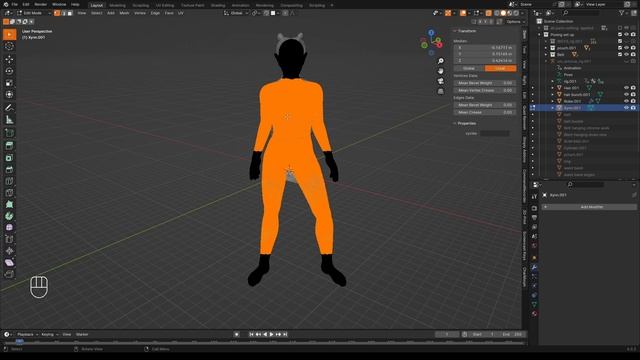Click the zoom magnifier in viewport
This screenshot has width=640, height=360.
(x=441, y=61)
